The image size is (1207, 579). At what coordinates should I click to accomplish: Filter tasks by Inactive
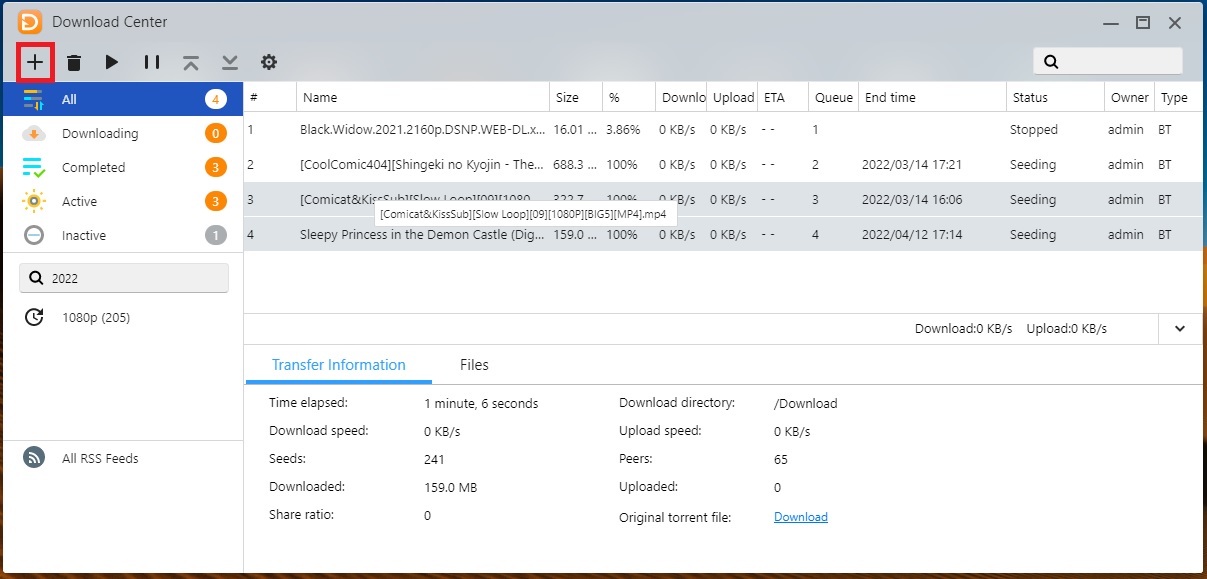tap(122, 235)
